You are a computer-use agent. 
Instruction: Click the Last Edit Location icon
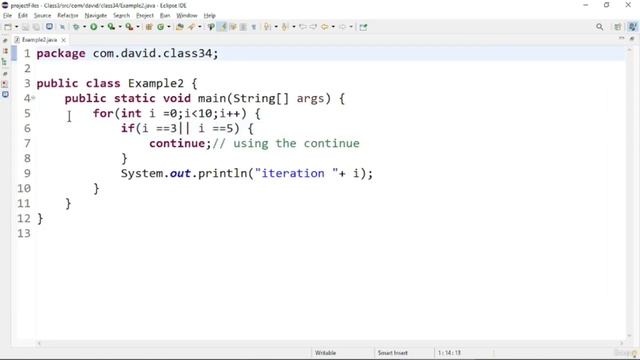click(x=302, y=27)
